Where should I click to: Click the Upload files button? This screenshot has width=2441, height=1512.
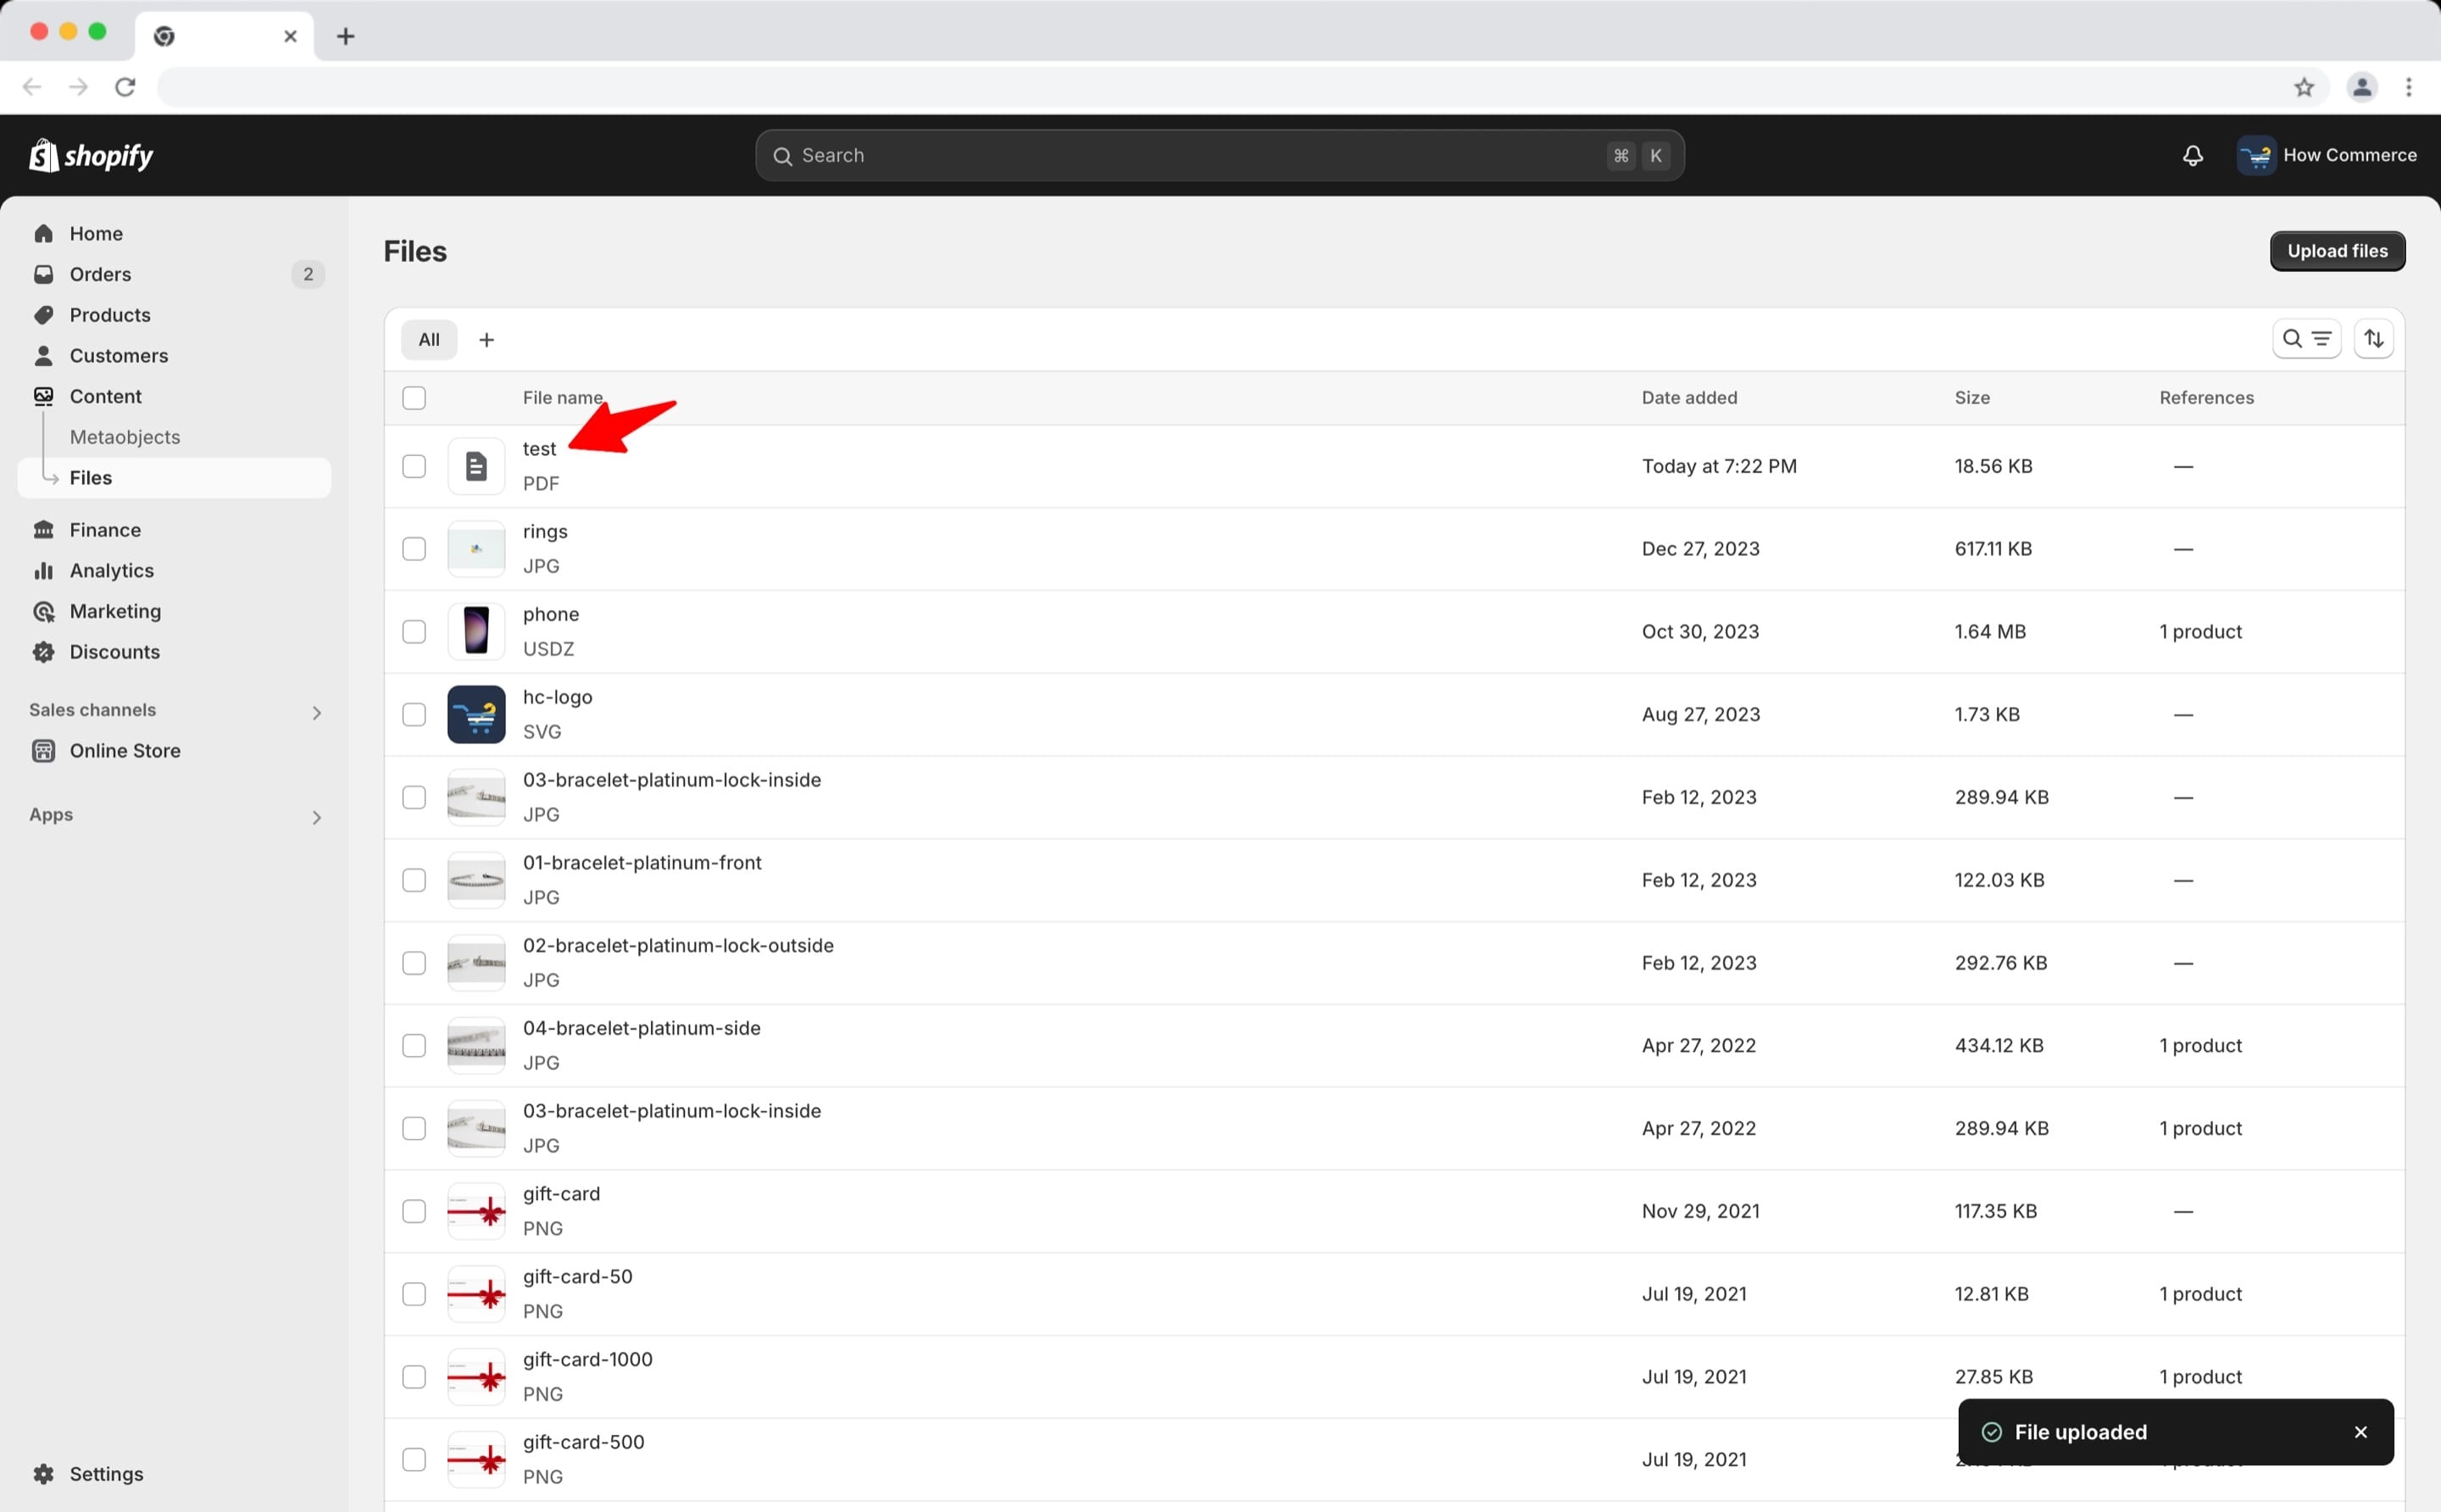(2337, 251)
